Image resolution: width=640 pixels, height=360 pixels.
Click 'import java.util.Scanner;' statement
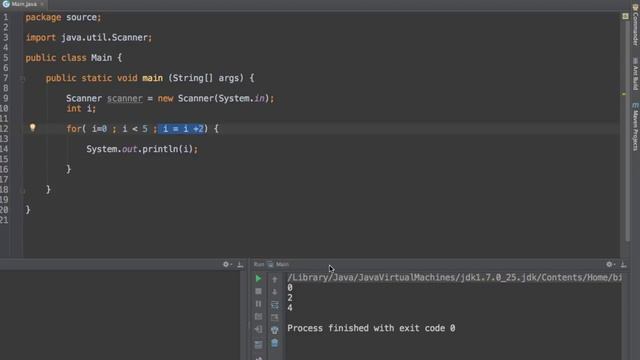[x=89, y=38]
